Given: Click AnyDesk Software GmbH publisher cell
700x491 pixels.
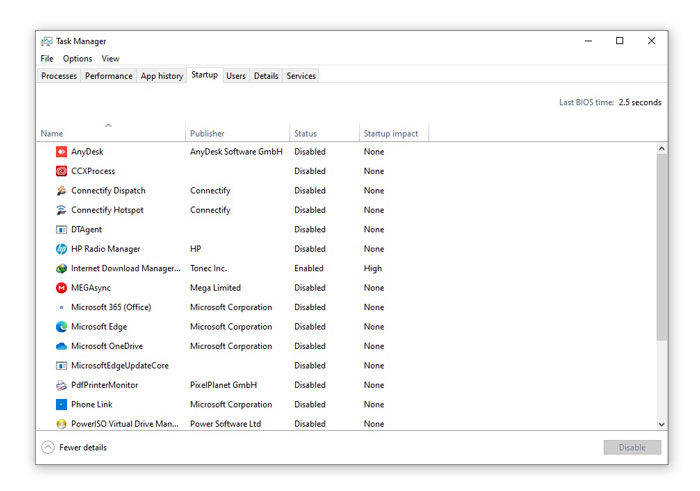Looking at the screenshot, I should pos(236,152).
